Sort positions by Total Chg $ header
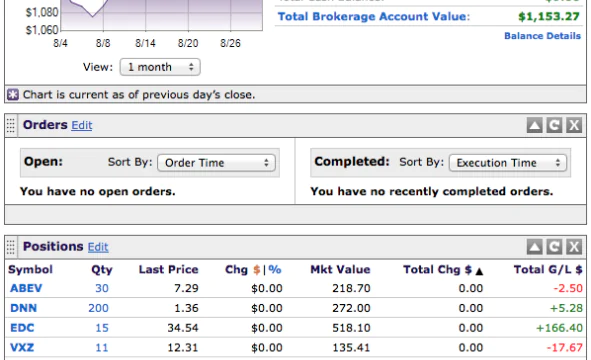The width and height of the screenshot is (591, 360). (x=437, y=270)
